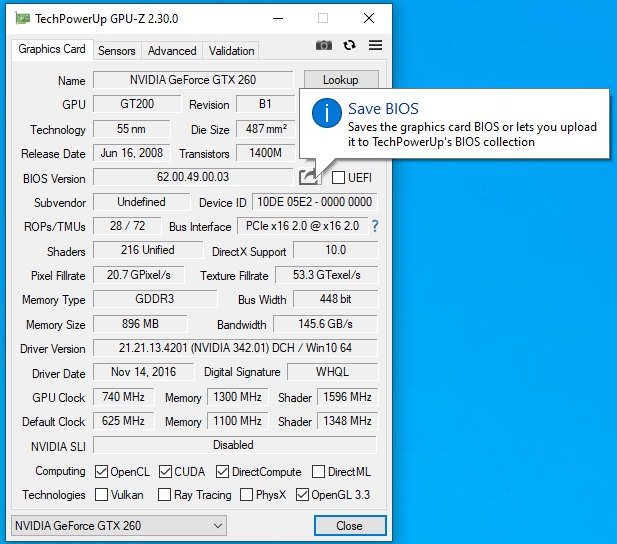617x544 pixels.
Task: Click the Default Clock Shader value 1348 MHz
Action: 347,421
